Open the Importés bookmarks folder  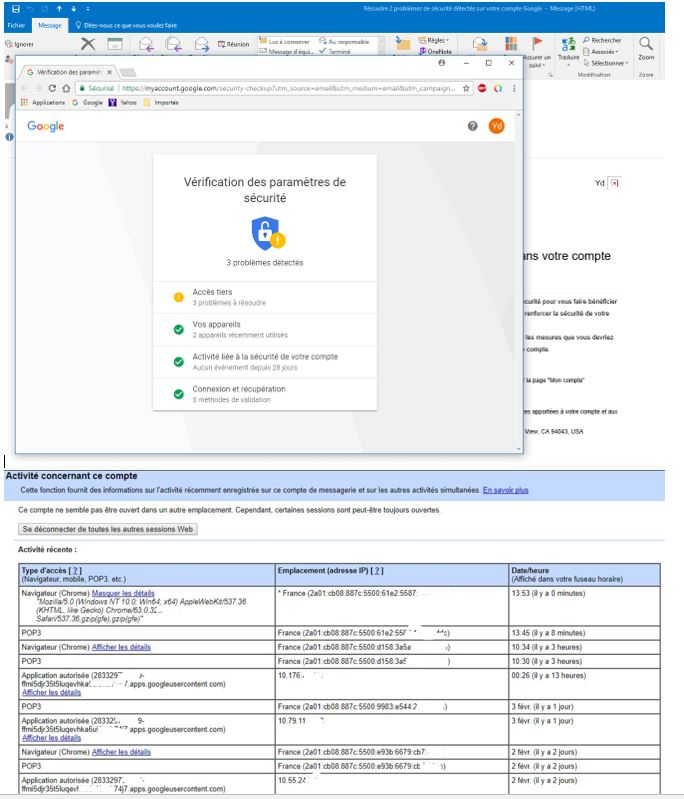click(x=161, y=102)
